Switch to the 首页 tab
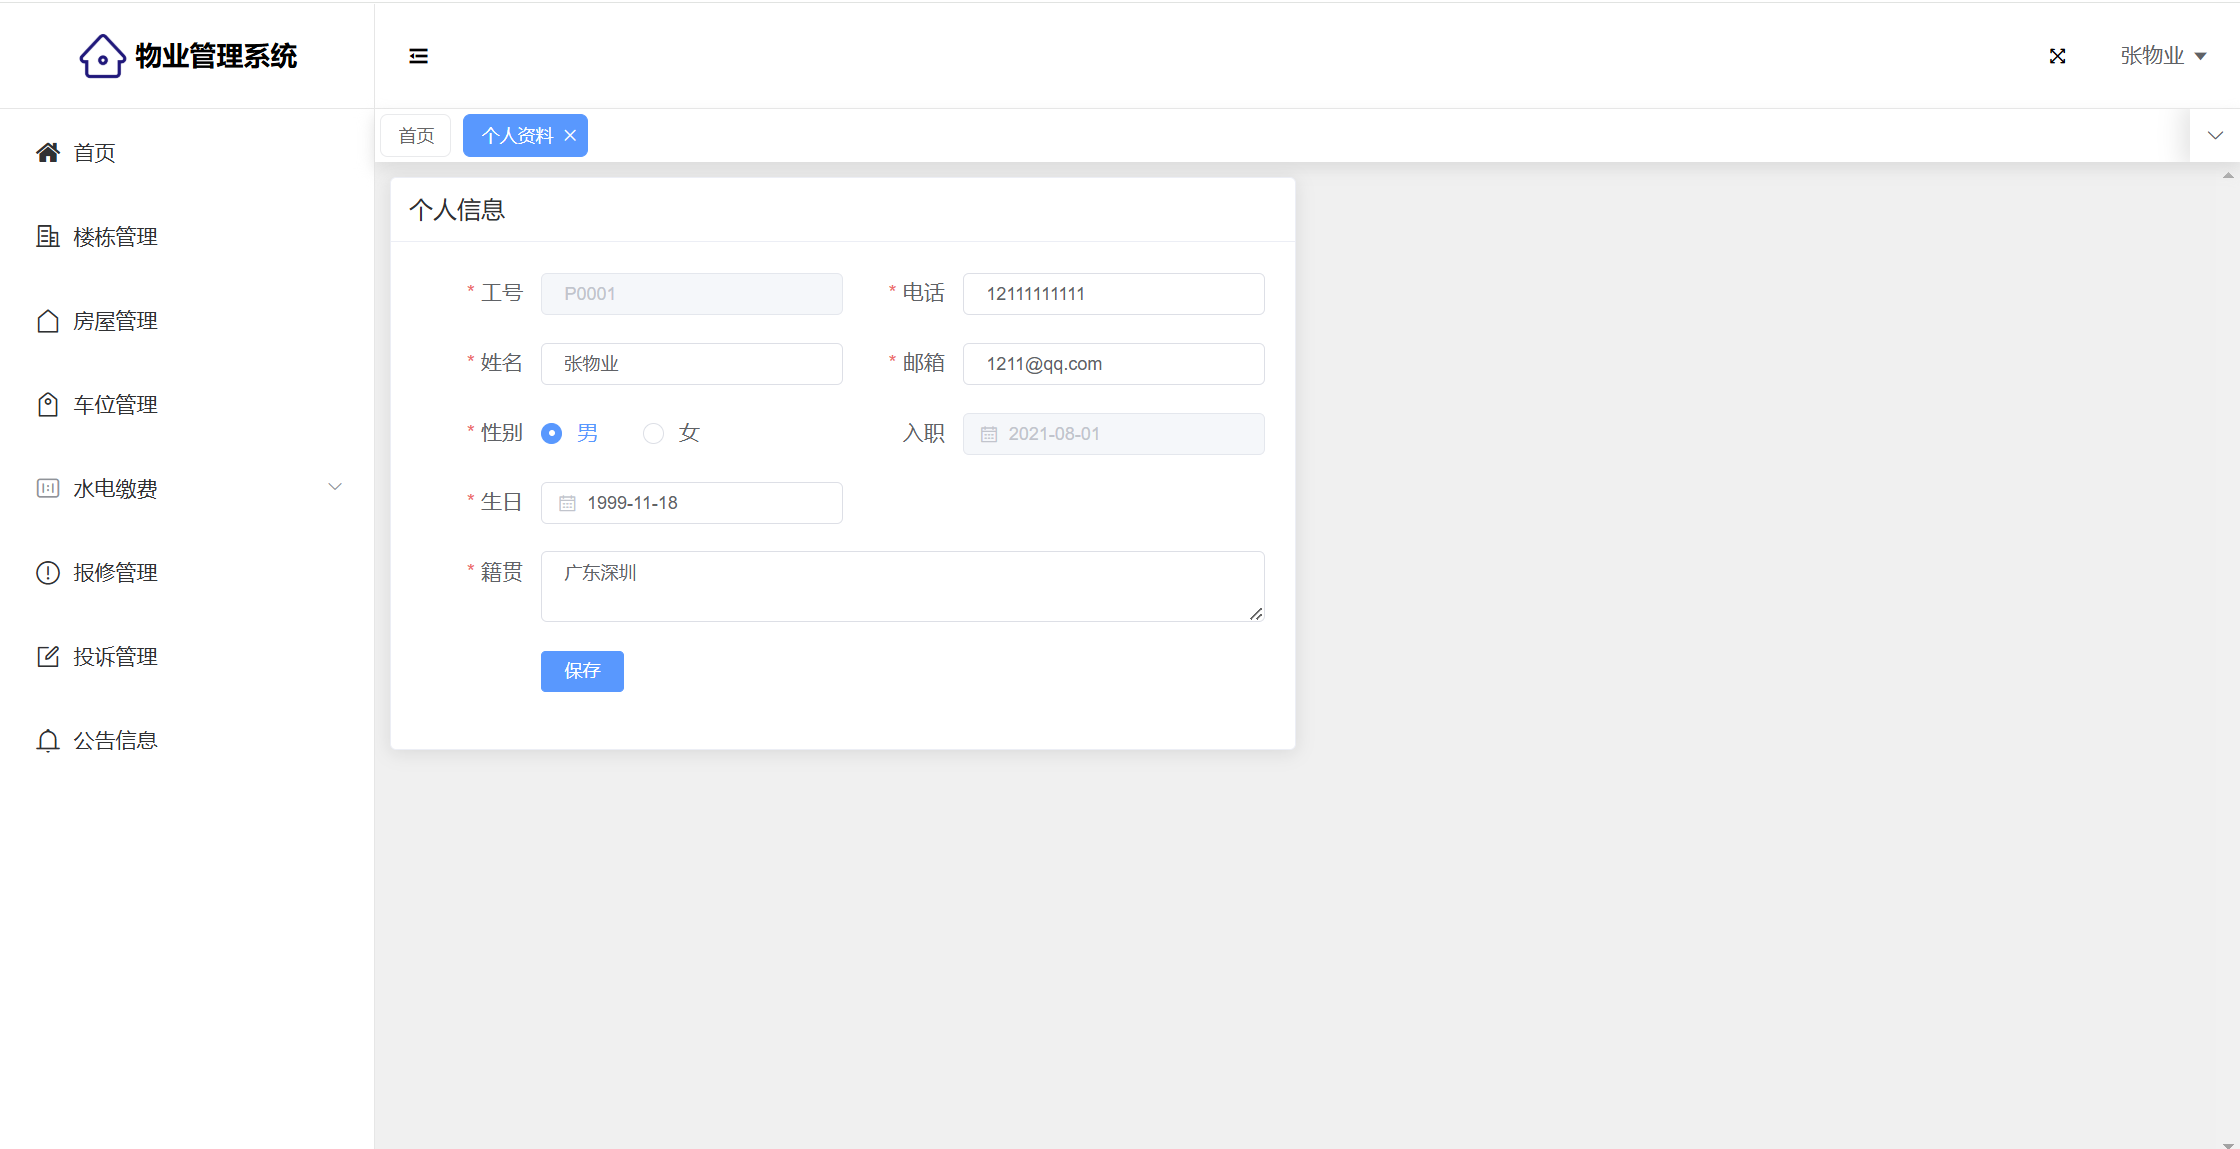This screenshot has height=1149, width=2240. (x=416, y=135)
